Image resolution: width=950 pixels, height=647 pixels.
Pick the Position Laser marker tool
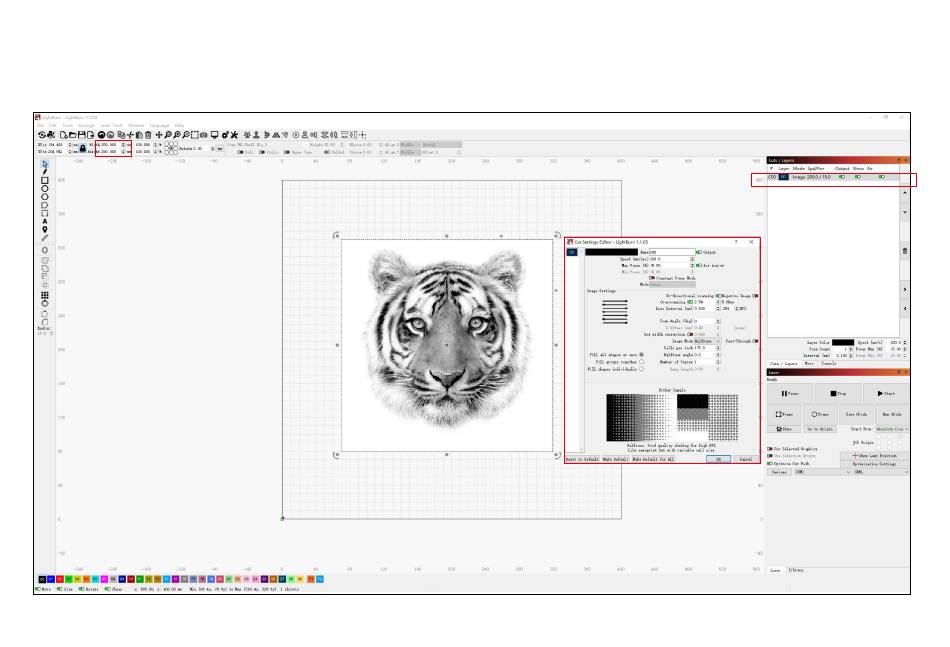(x=44, y=229)
